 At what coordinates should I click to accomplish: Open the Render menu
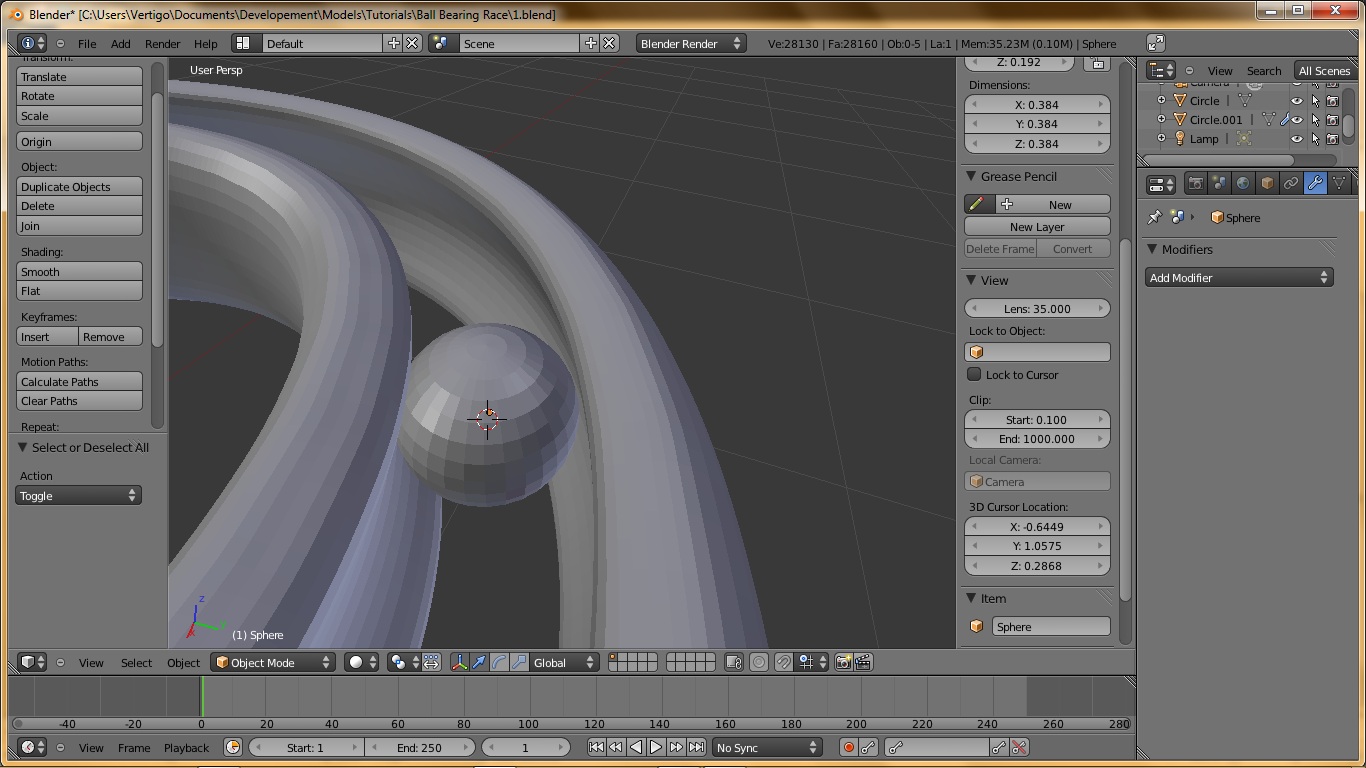tap(162, 44)
